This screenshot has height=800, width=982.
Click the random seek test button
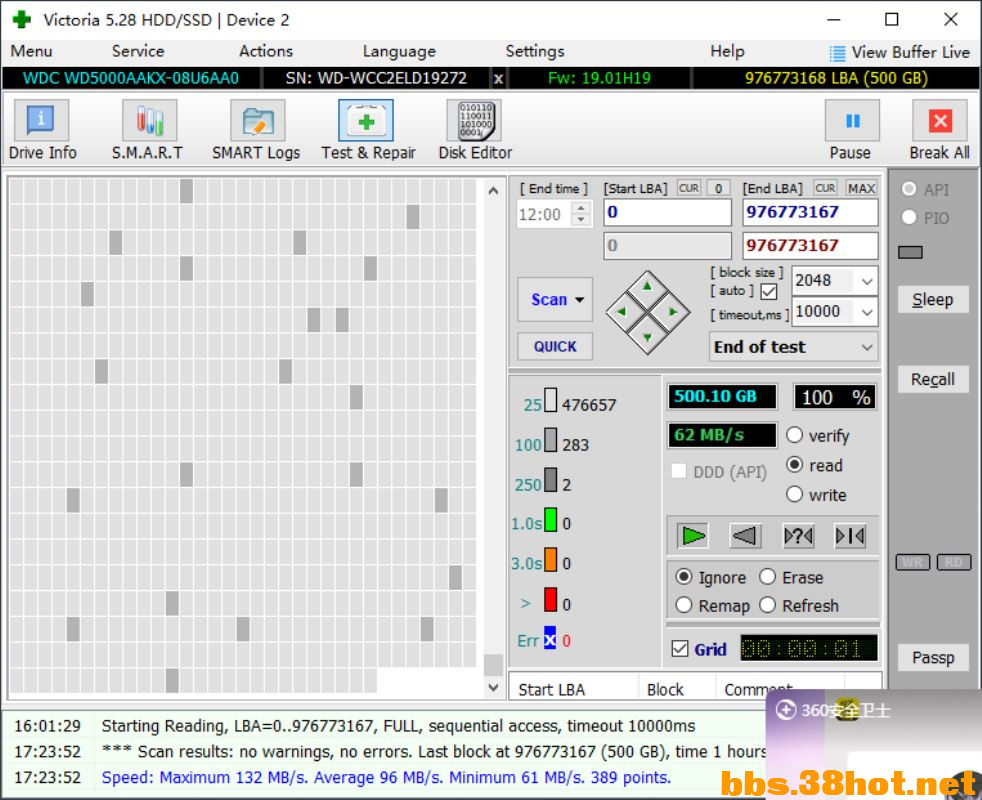point(799,536)
